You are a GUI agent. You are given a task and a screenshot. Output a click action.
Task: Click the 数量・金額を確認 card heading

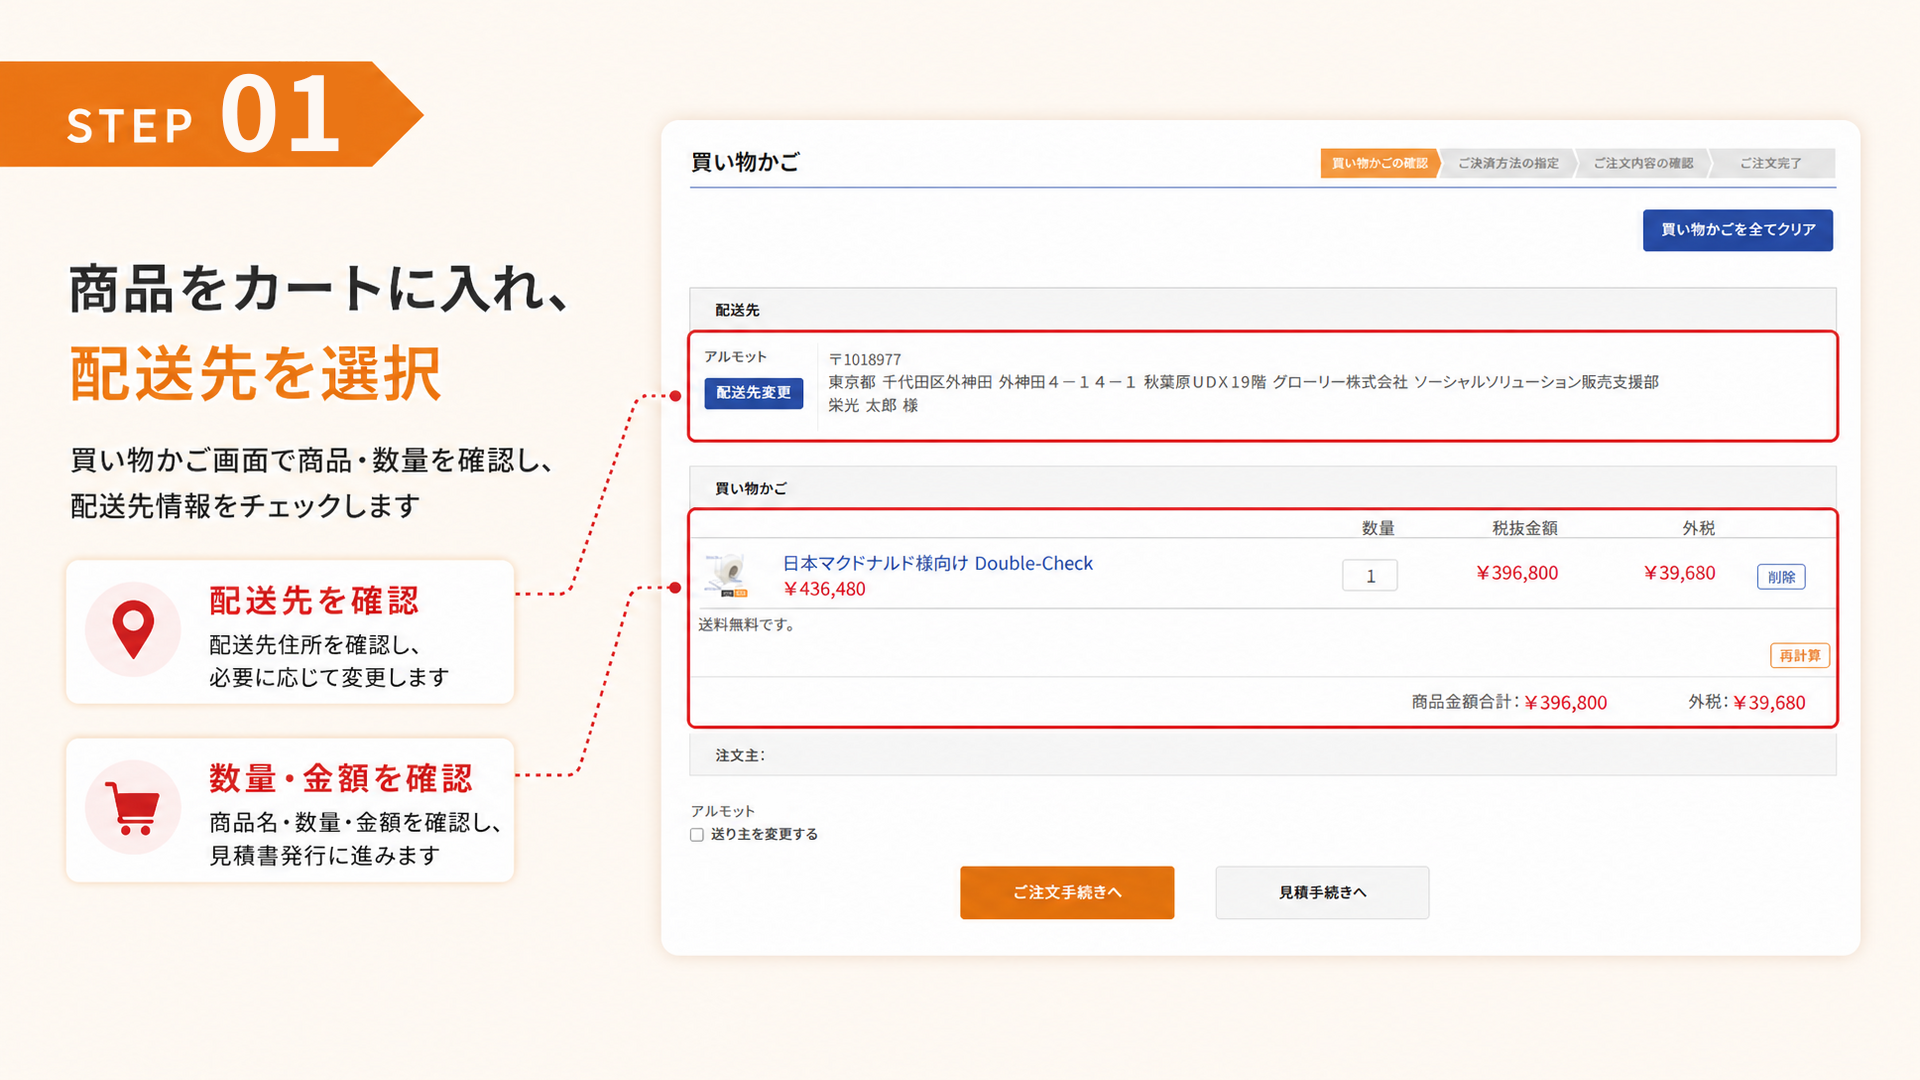click(x=340, y=779)
